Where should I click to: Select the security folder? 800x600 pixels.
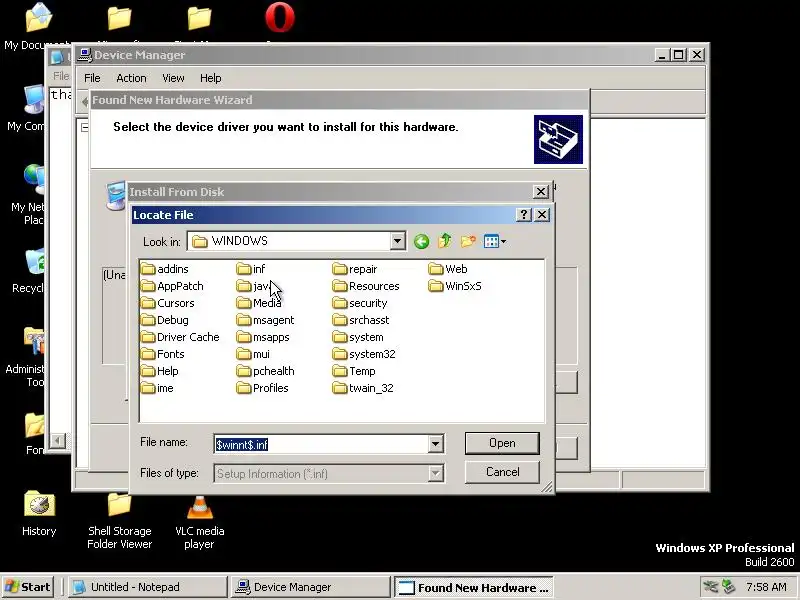(360, 303)
